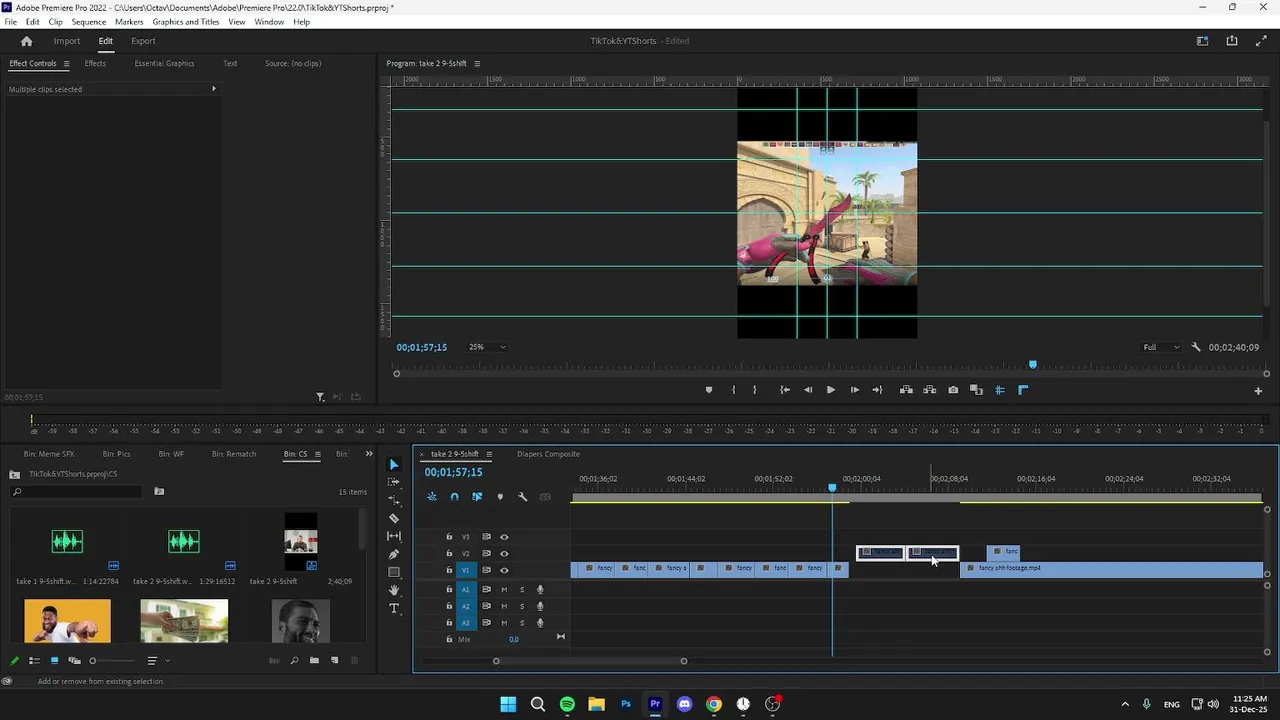Select the Hand tool
This screenshot has height=720, width=1280.
pyautogui.click(x=393, y=590)
